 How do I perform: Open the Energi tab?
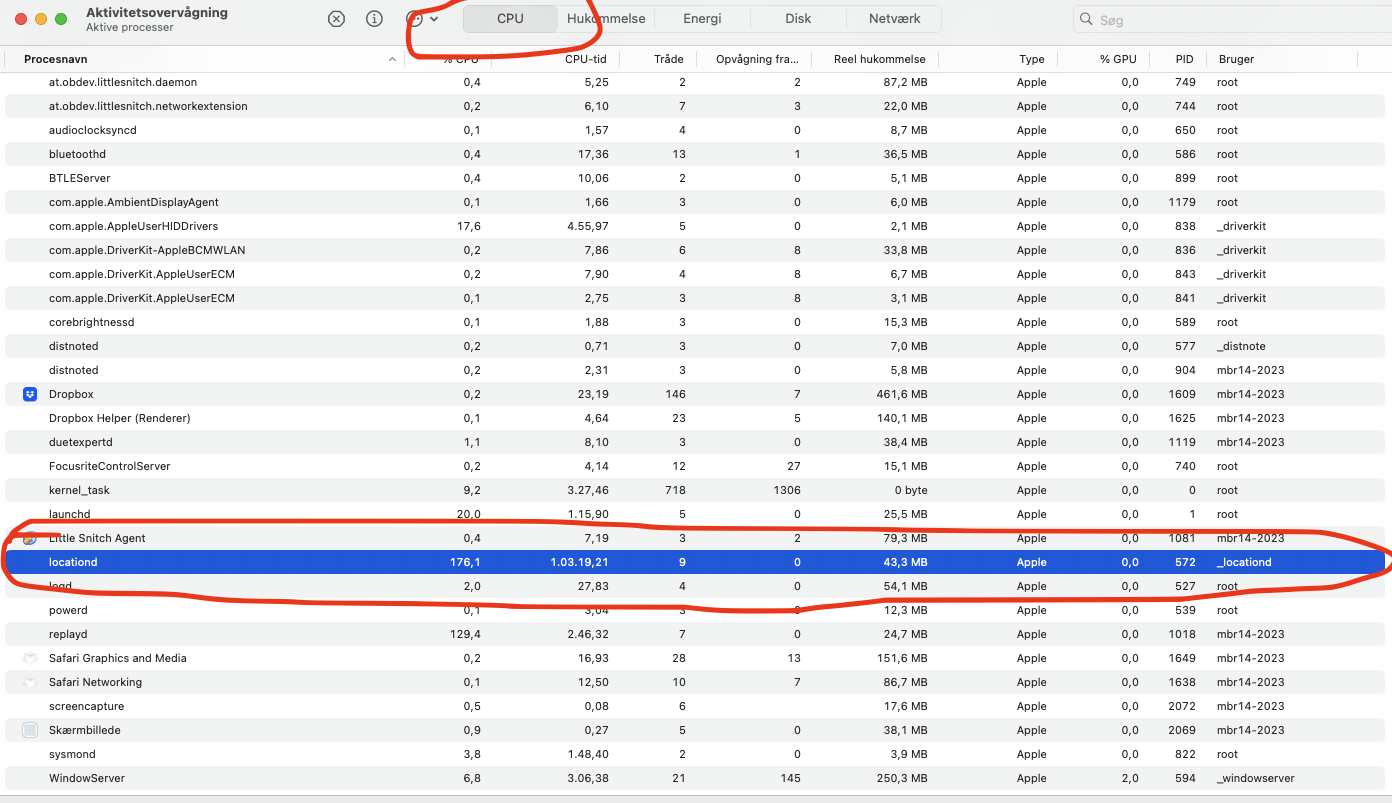[702, 19]
